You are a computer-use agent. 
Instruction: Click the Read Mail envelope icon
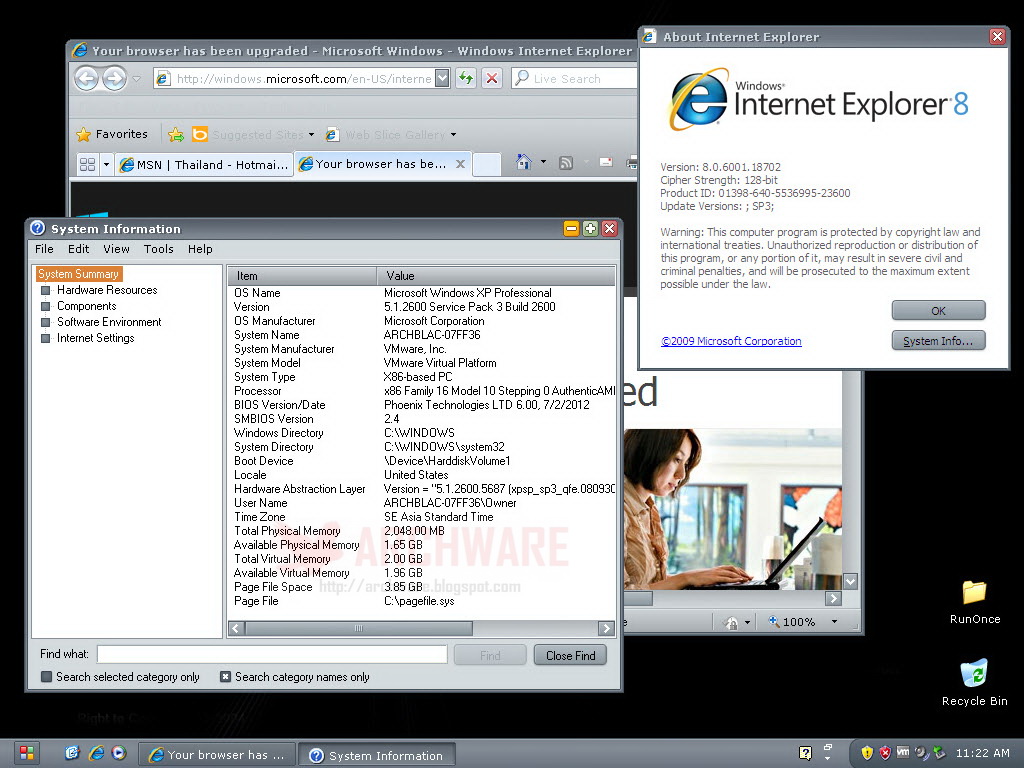tap(606, 162)
